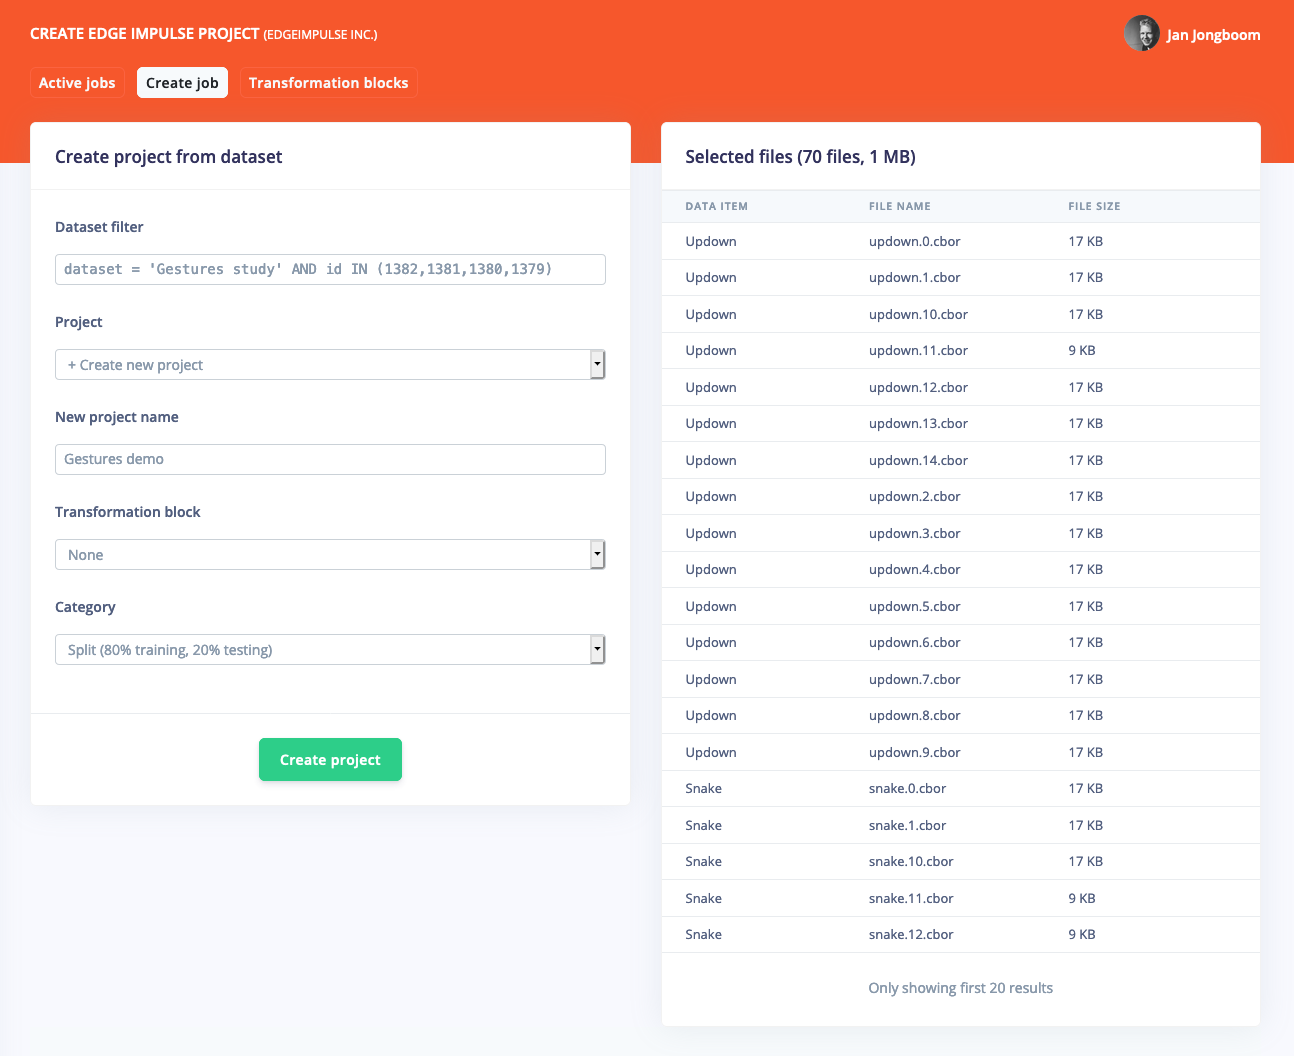Viewport: 1294px width, 1056px height.
Task: Click the Selected files (70 files, 1 MB) heading
Action: (x=800, y=157)
